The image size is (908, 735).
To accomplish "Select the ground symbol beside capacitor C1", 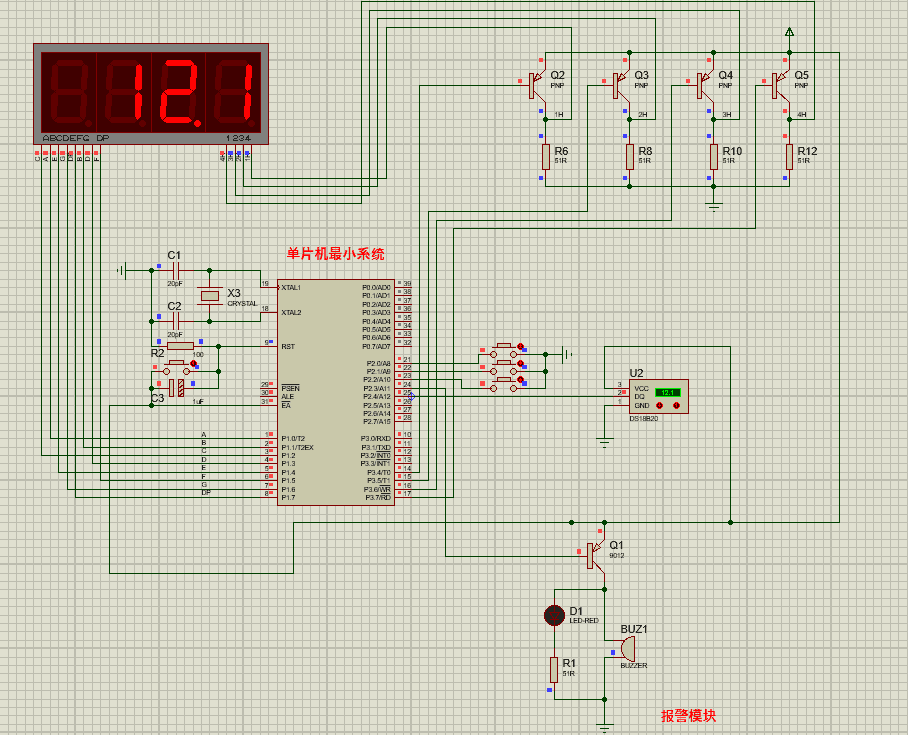I will pyautogui.click(x=122, y=270).
